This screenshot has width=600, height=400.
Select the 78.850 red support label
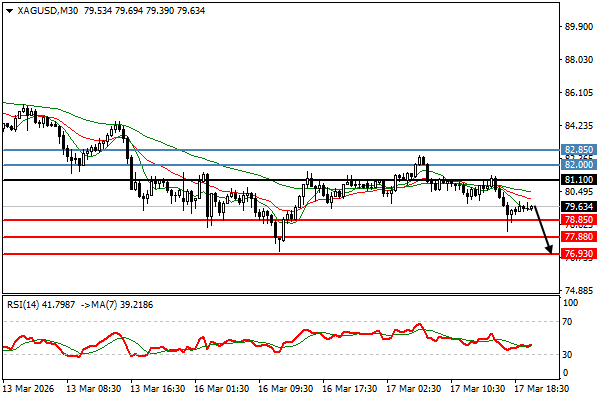click(579, 219)
